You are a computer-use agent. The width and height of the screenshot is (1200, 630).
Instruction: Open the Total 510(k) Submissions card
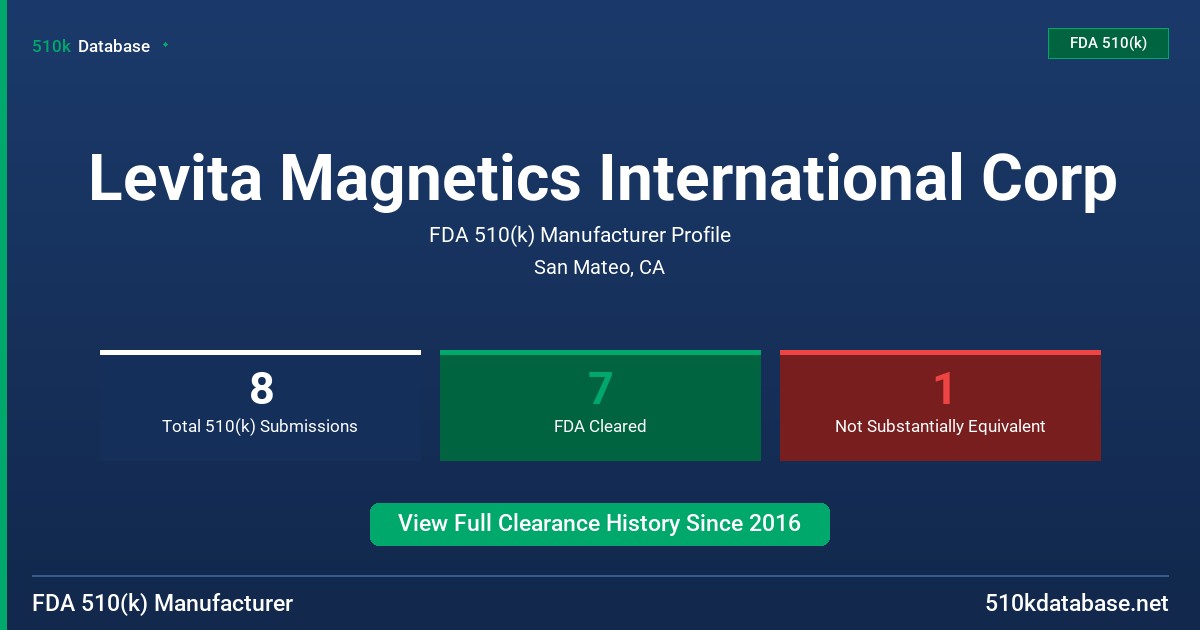pos(260,406)
